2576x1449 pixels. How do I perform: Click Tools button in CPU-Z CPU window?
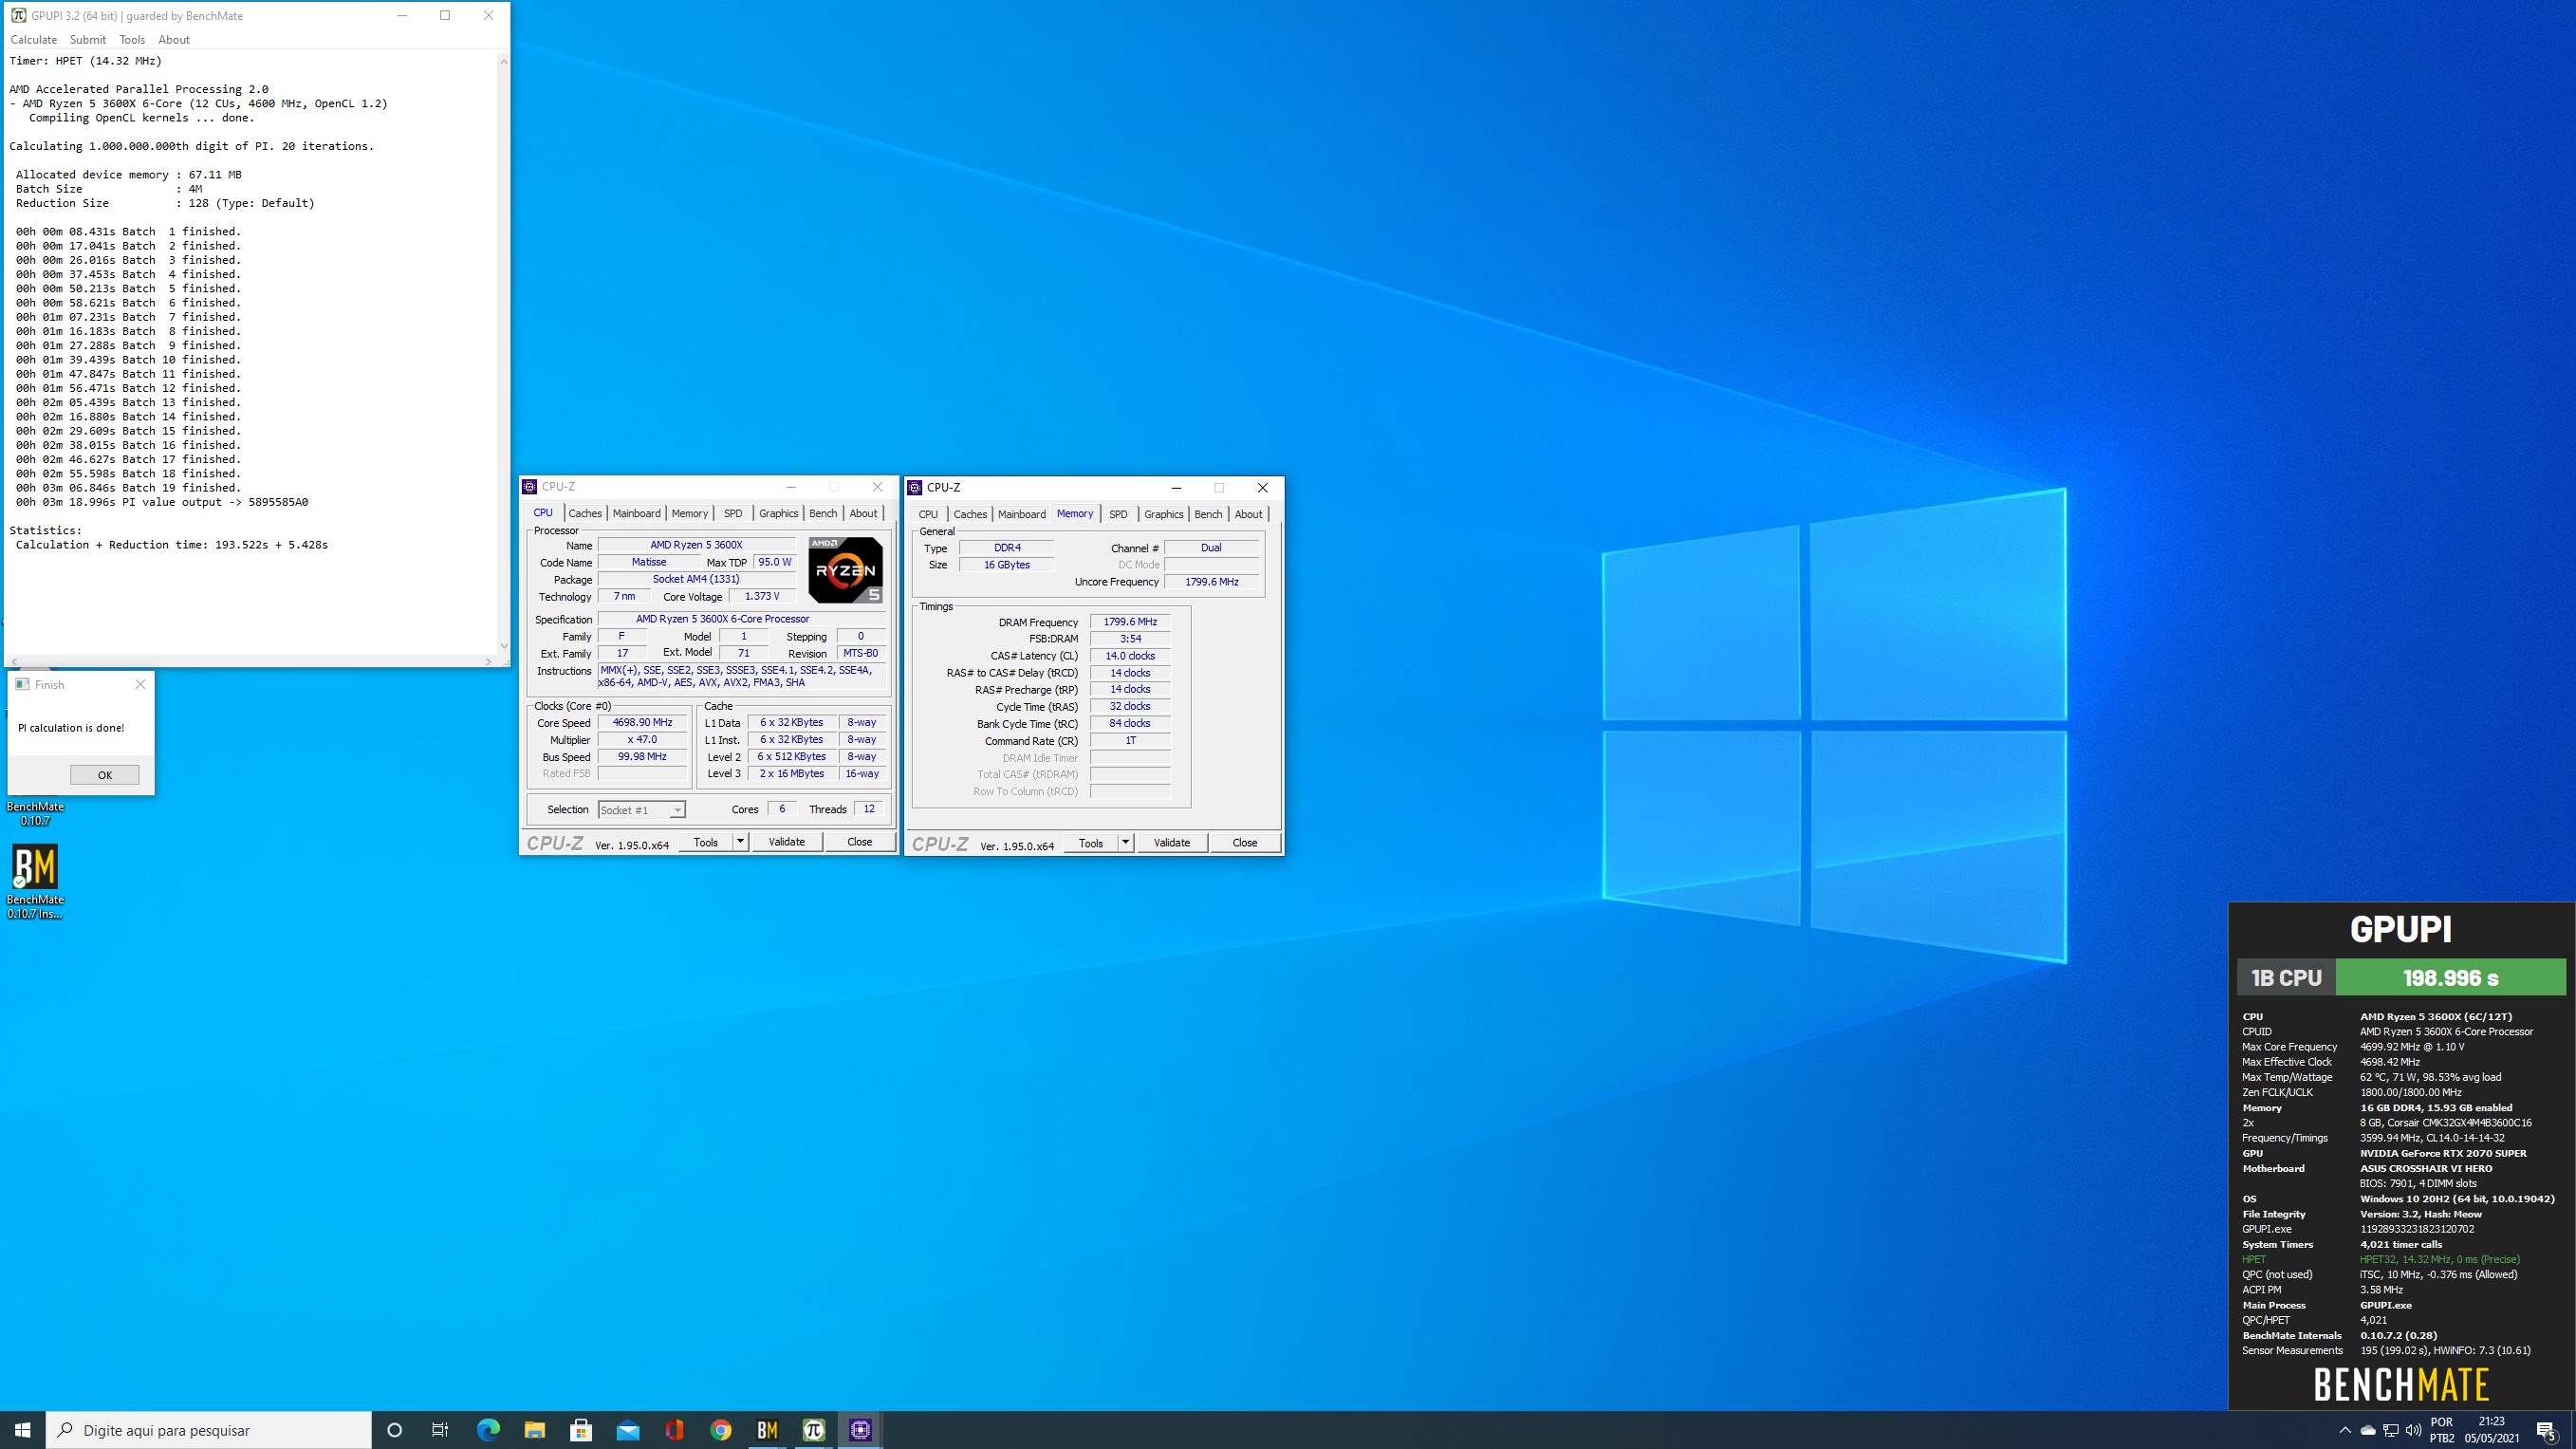coord(706,842)
